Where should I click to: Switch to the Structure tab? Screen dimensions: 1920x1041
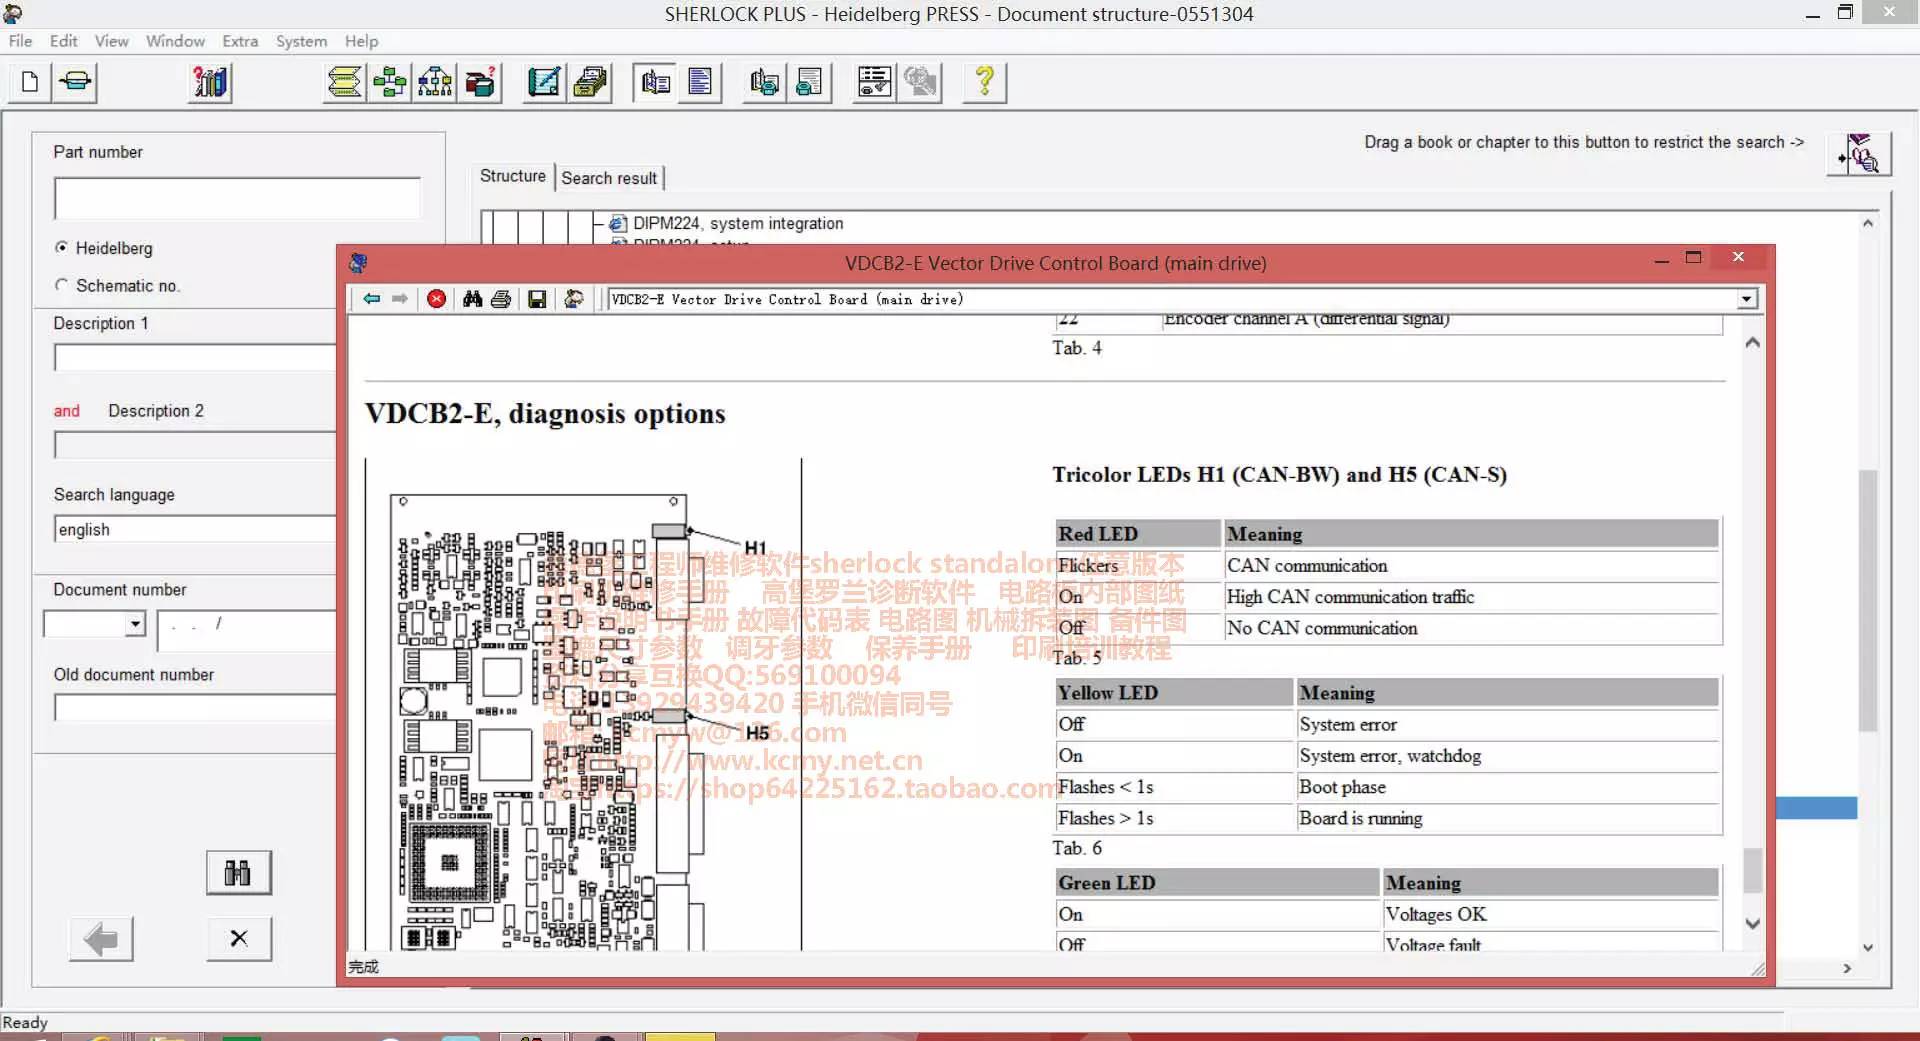pyautogui.click(x=512, y=176)
